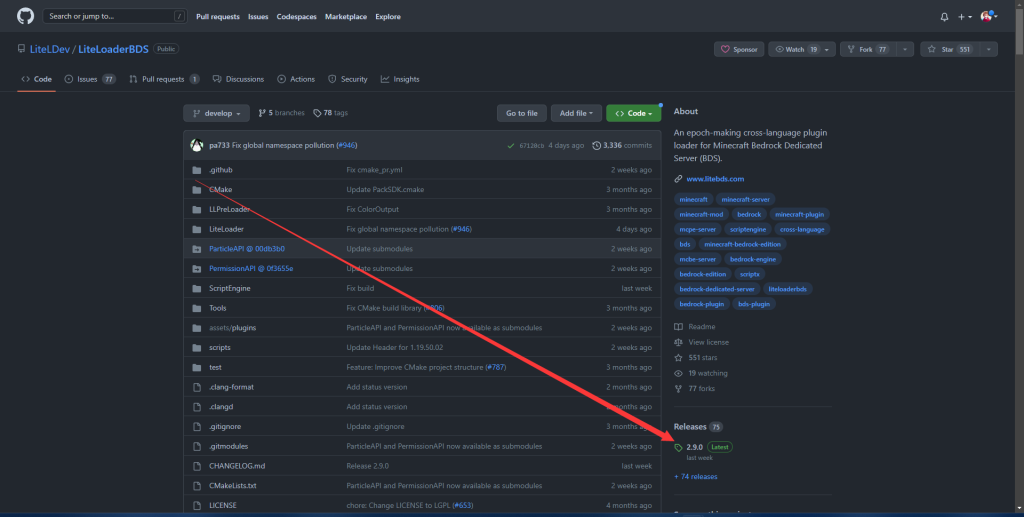Click the Watch button
Viewport: 1024px width, 517px height.
click(x=795, y=49)
